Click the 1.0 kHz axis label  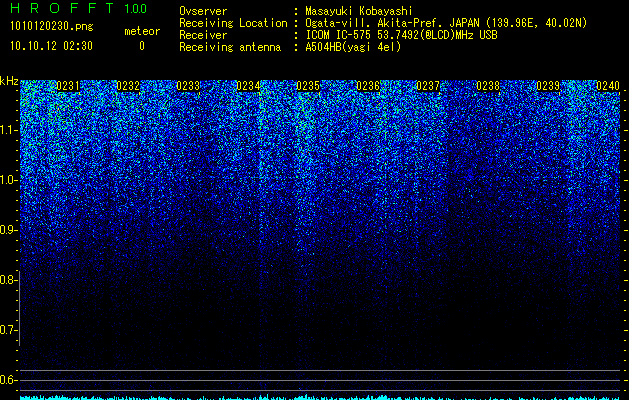8,180
